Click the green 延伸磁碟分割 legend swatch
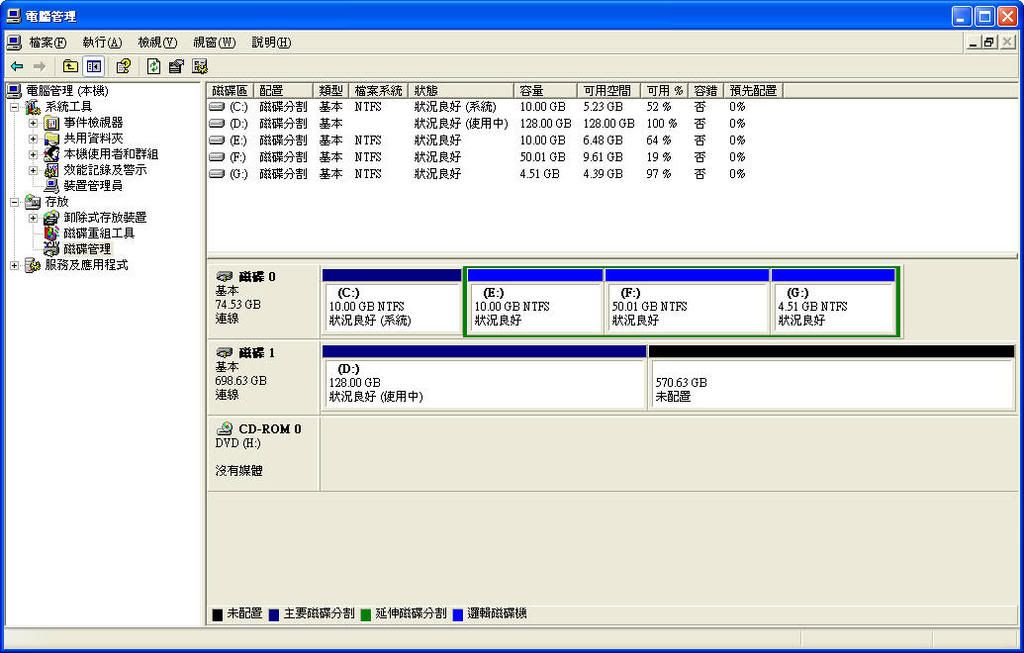The width and height of the screenshot is (1024, 653). [x=366, y=613]
